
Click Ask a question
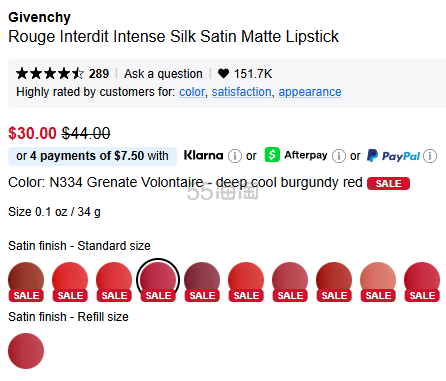pyautogui.click(x=163, y=74)
